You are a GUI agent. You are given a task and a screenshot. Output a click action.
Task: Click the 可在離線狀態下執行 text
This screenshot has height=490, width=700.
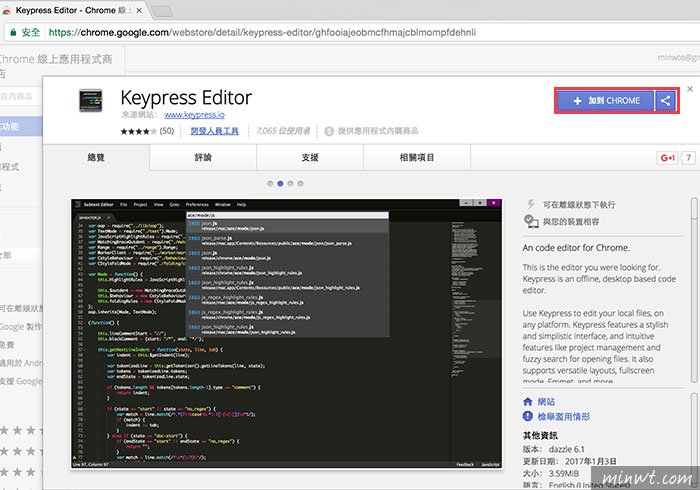click(579, 205)
